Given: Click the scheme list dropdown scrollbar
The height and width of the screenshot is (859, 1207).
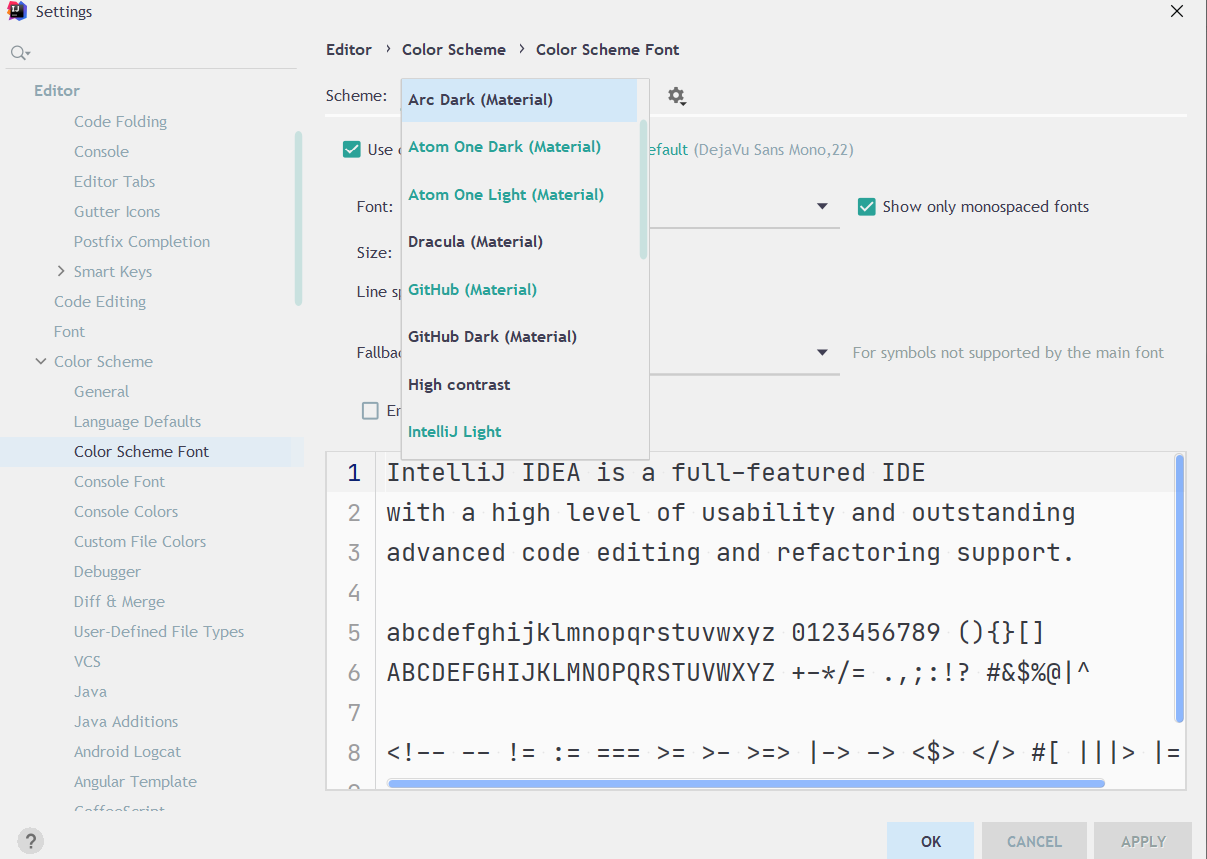Looking at the screenshot, I should pyautogui.click(x=643, y=190).
